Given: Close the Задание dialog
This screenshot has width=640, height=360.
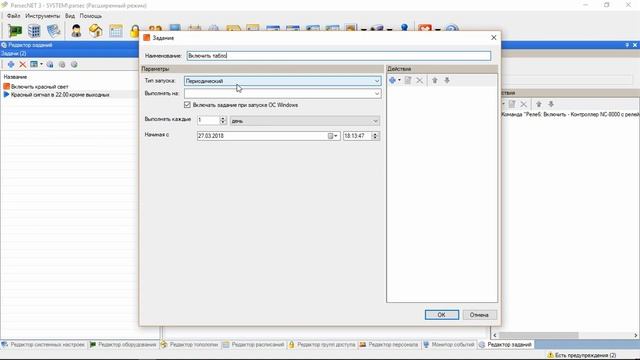Looking at the screenshot, I should click(x=493, y=38).
